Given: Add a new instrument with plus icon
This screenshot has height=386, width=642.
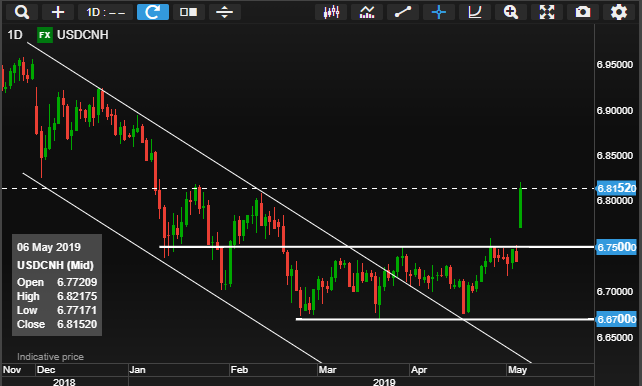Looking at the screenshot, I should pyautogui.click(x=58, y=12).
